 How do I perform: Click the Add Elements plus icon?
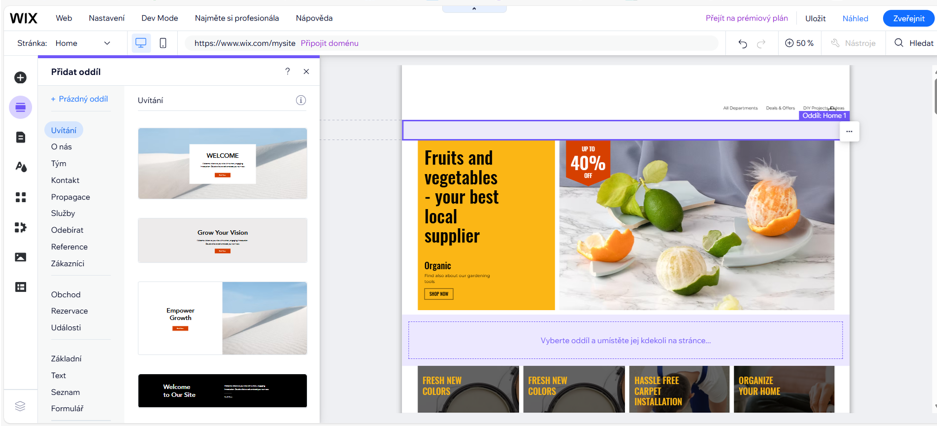pyautogui.click(x=20, y=77)
